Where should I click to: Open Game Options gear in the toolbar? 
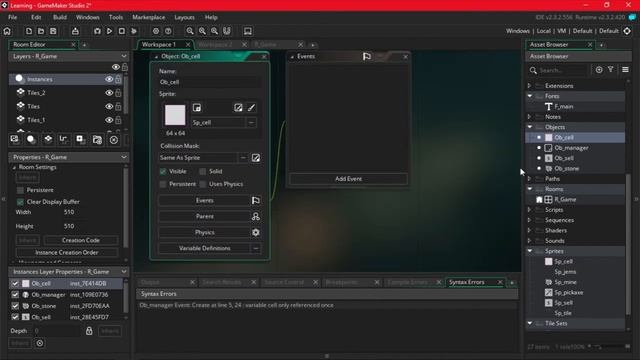[156, 31]
